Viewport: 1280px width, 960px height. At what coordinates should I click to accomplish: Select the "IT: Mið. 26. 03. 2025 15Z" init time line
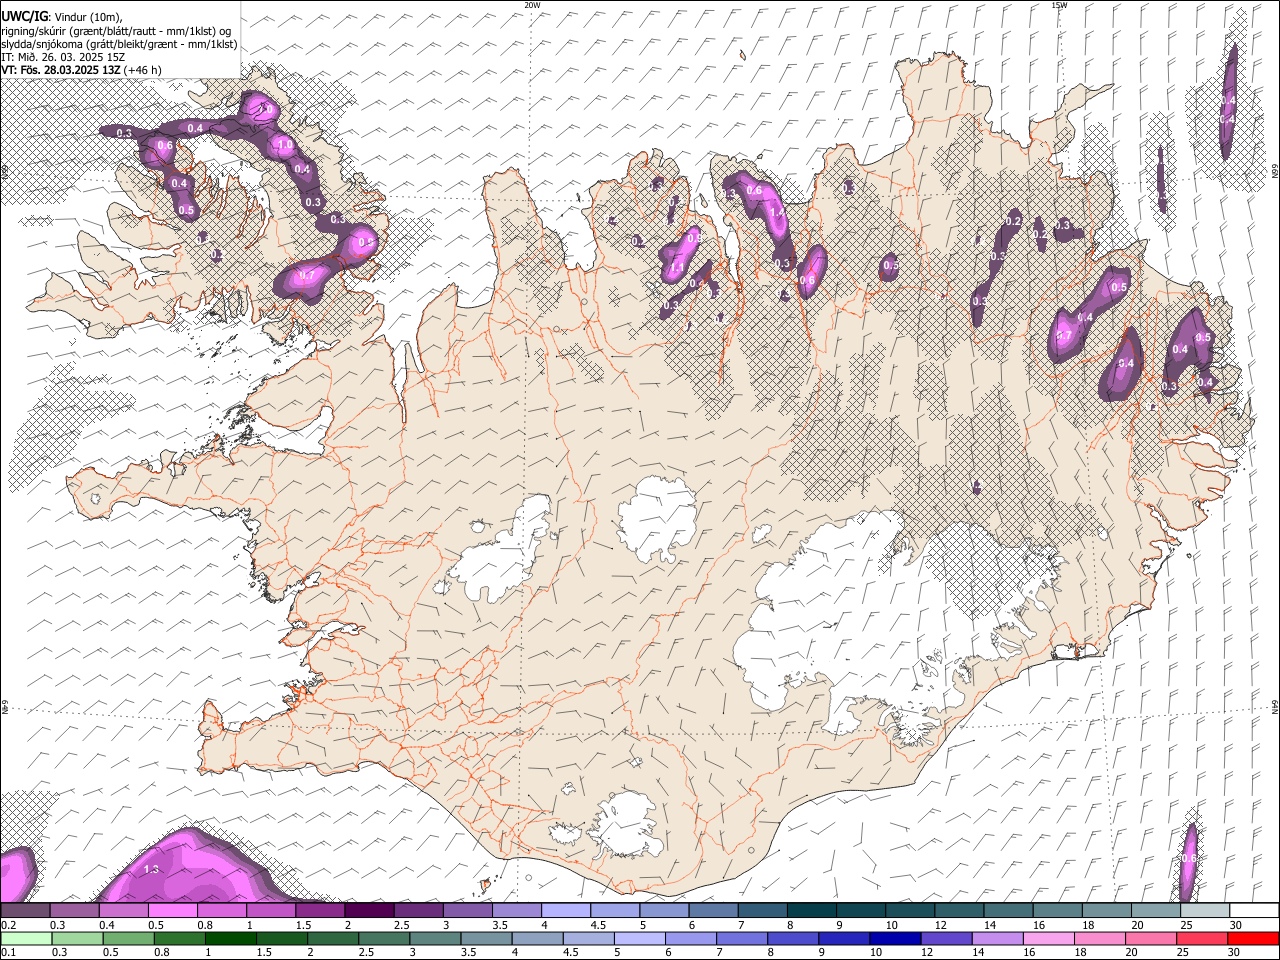click(x=63, y=57)
